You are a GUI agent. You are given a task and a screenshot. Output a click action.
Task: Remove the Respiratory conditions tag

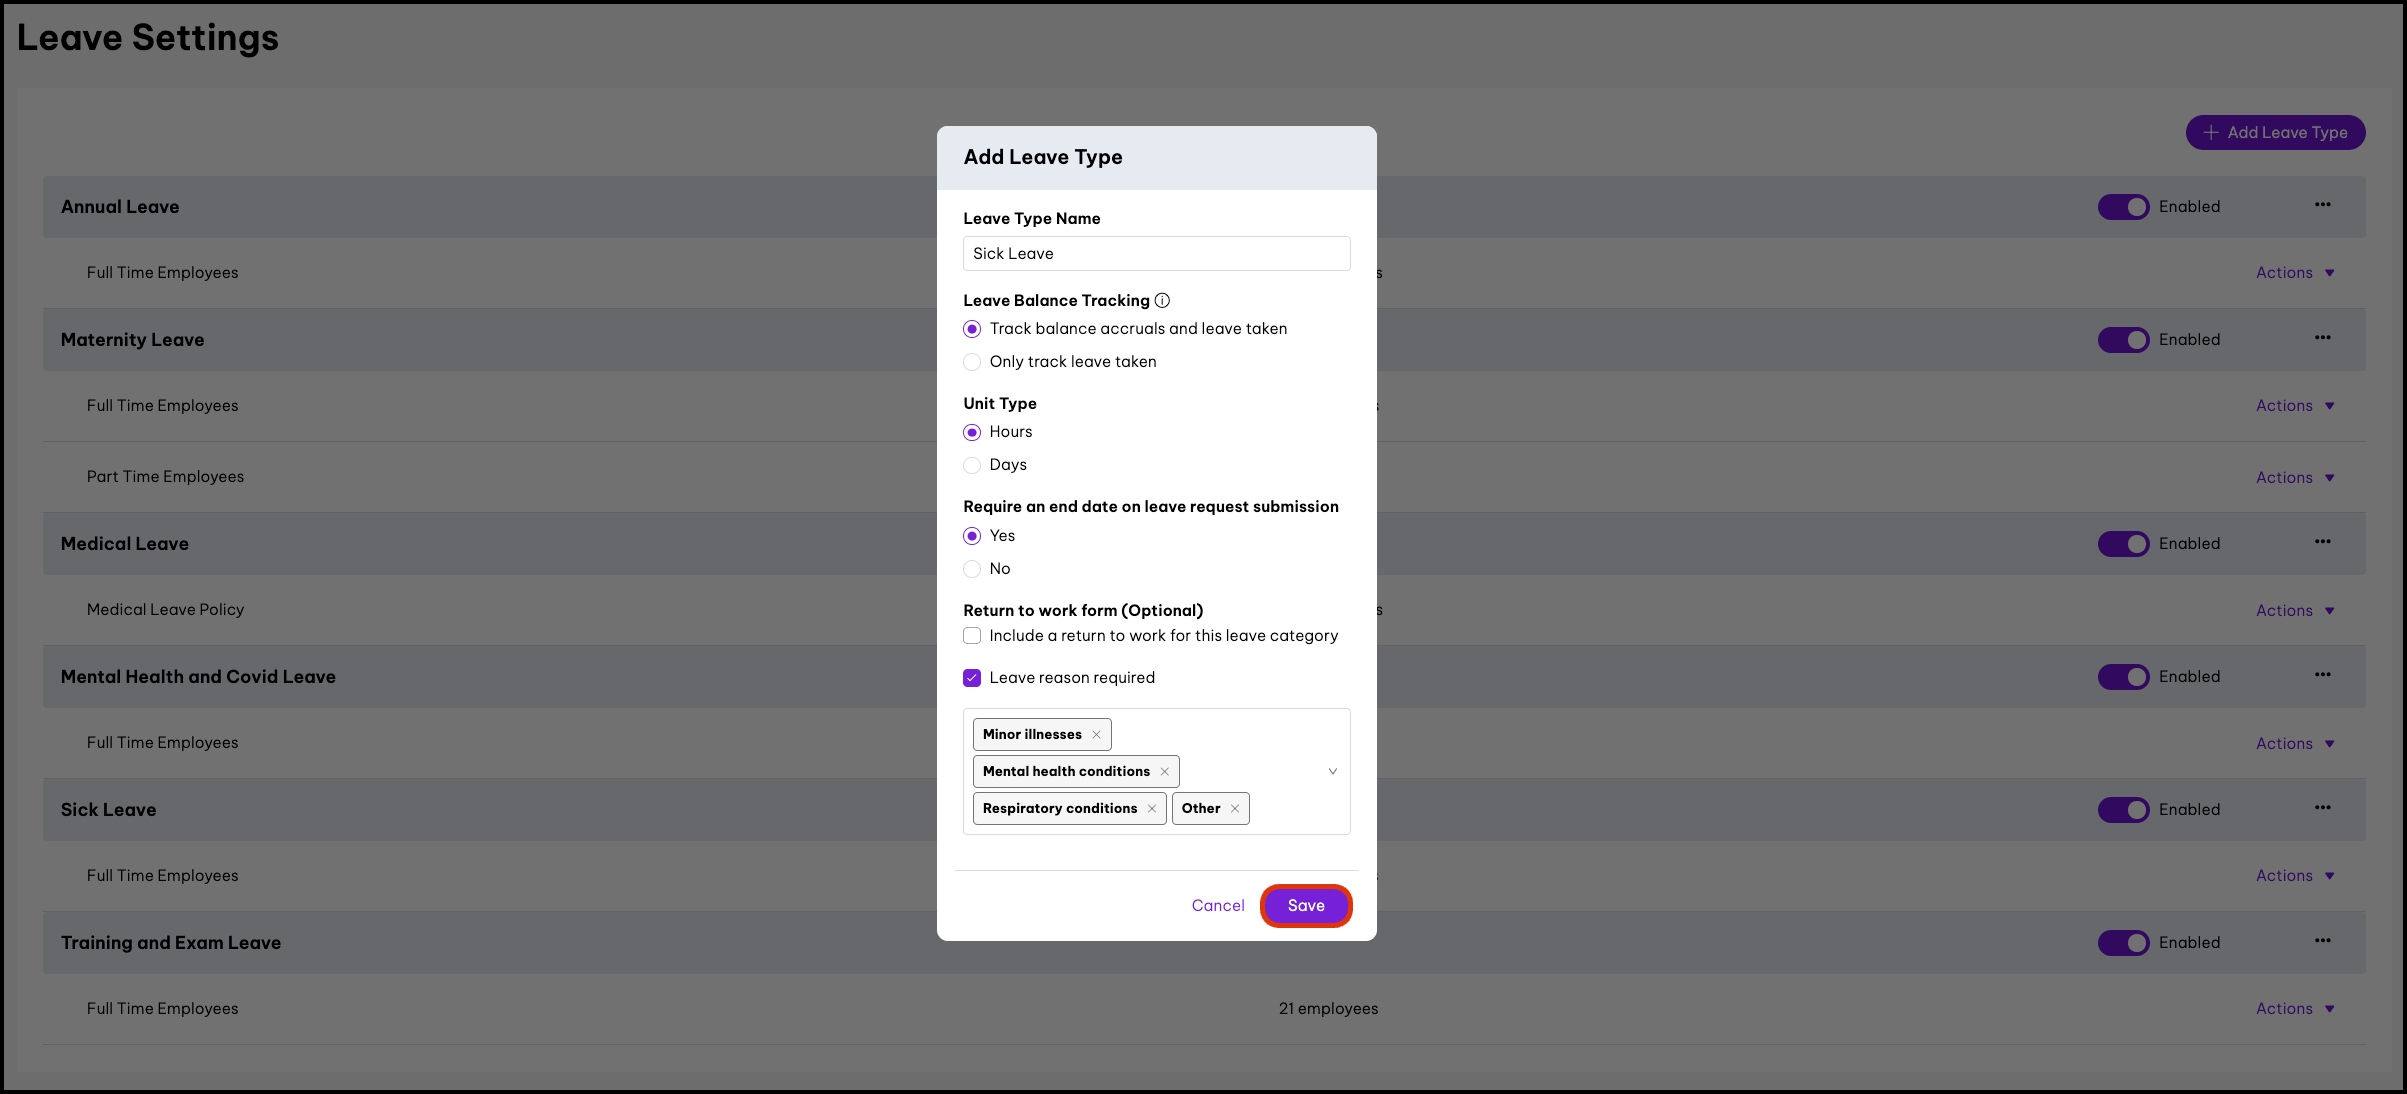[1152, 809]
